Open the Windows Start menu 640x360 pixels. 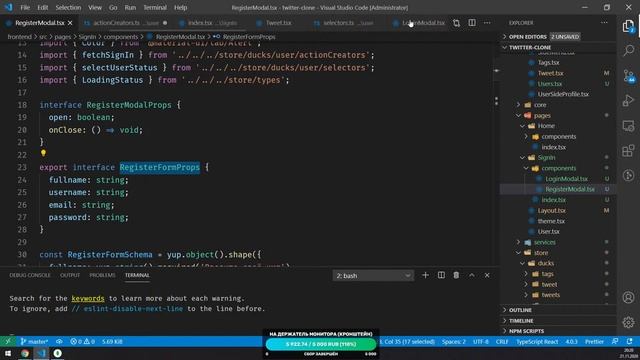pos(8,353)
